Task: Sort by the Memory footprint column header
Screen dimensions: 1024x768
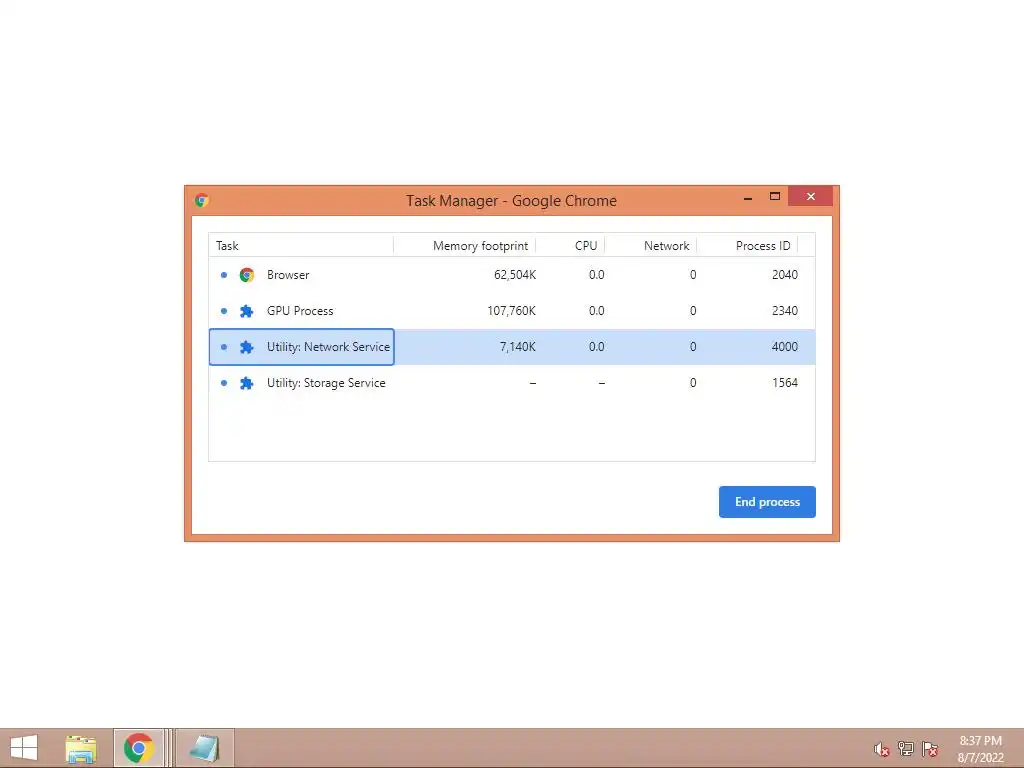Action: [465, 246]
